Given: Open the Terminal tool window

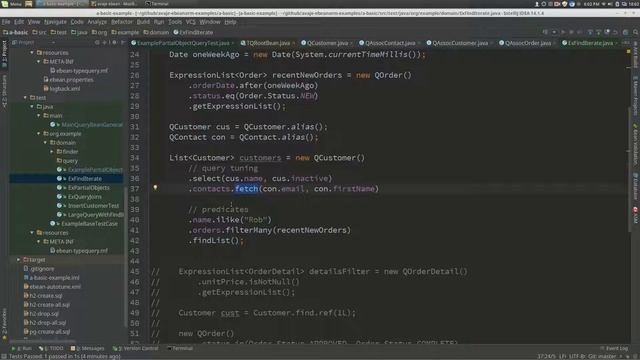Looking at the screenshot, I should 180,348.
